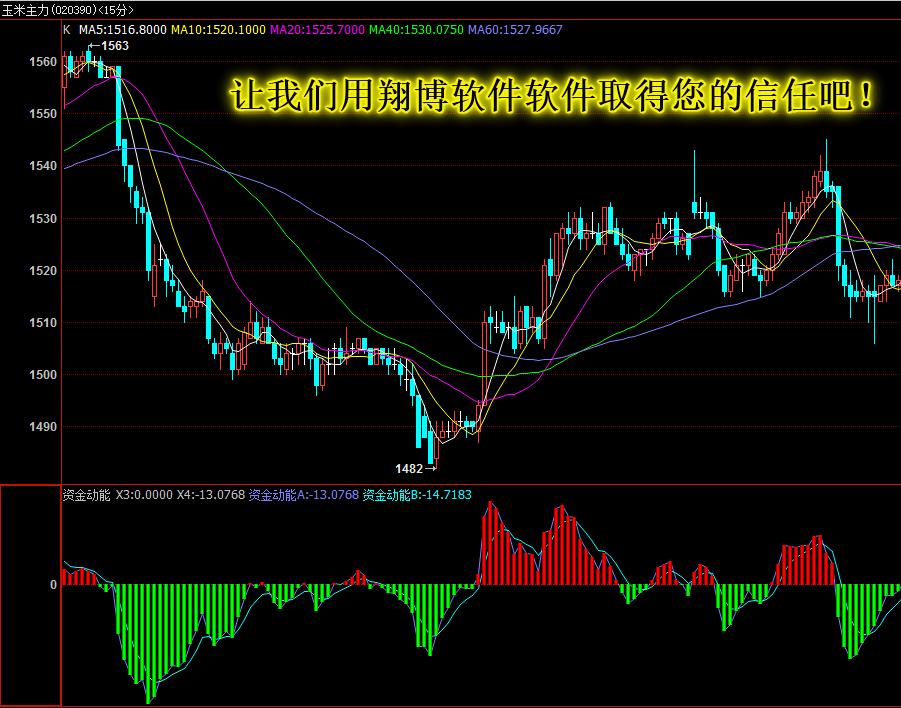Click the X4:-13.0768 indicator value
Viewport: 901px width, 708px height.
point(210,495)
